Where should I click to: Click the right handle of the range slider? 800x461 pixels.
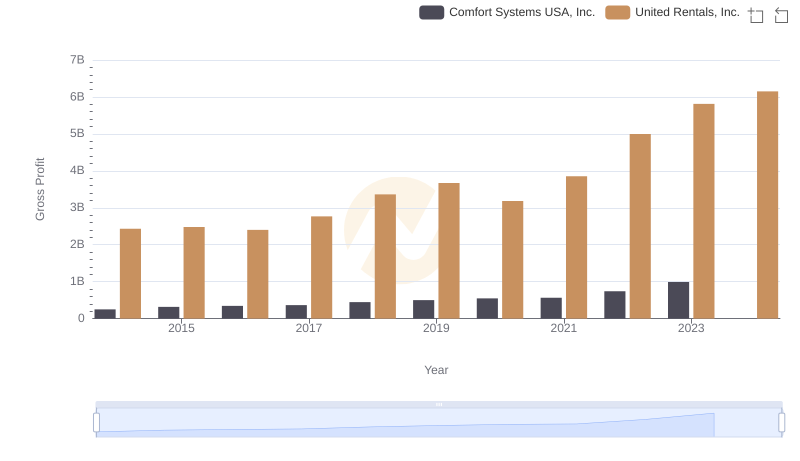pyautogui.click(x=781, y=423)
